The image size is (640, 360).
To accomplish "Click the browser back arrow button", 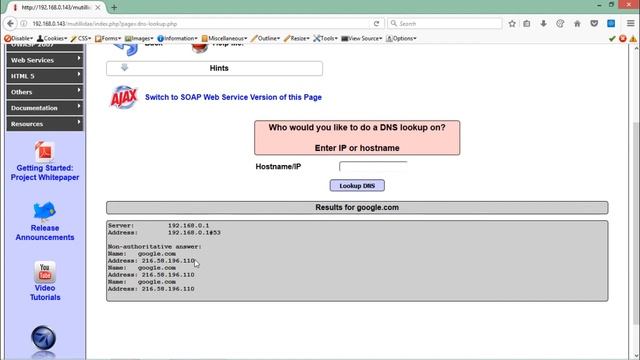I will (x=11, y=24).
